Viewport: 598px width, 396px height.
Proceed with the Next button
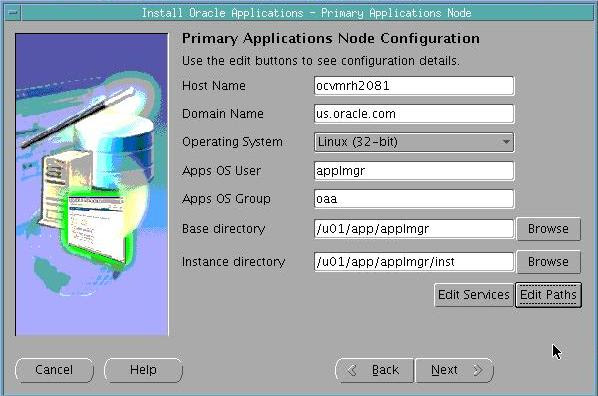point(454,370)
